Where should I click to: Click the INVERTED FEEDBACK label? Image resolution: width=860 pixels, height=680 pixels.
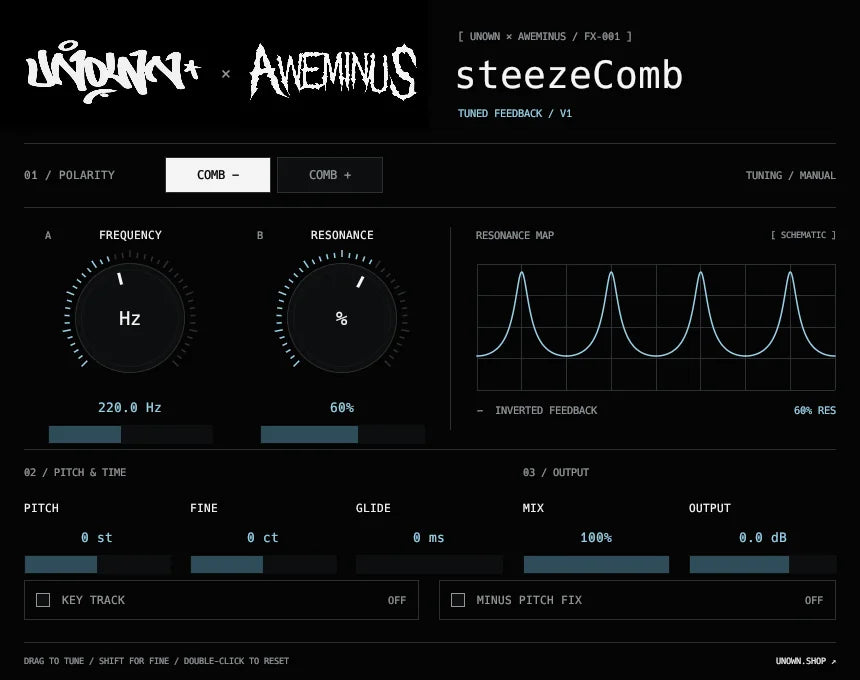tap(546, 410)
